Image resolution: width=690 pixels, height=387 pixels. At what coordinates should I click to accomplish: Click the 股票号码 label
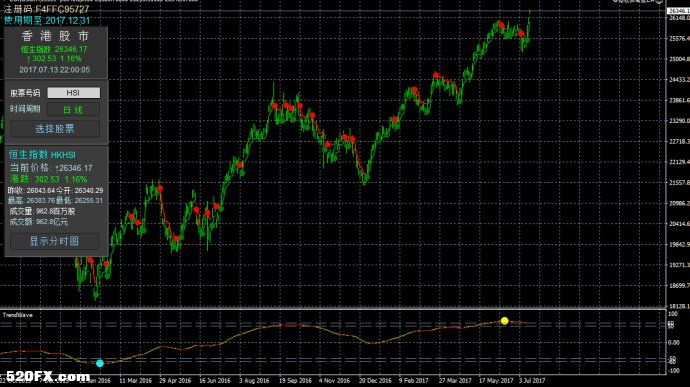point(25,93)
